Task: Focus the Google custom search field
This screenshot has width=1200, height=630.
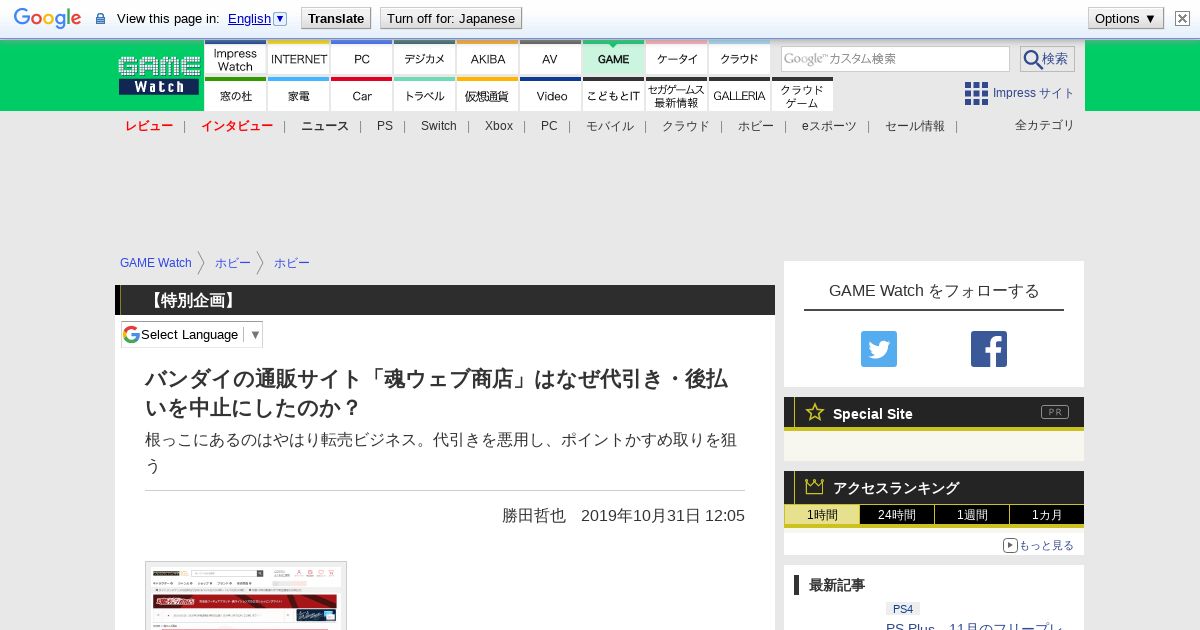Action: 895,59
